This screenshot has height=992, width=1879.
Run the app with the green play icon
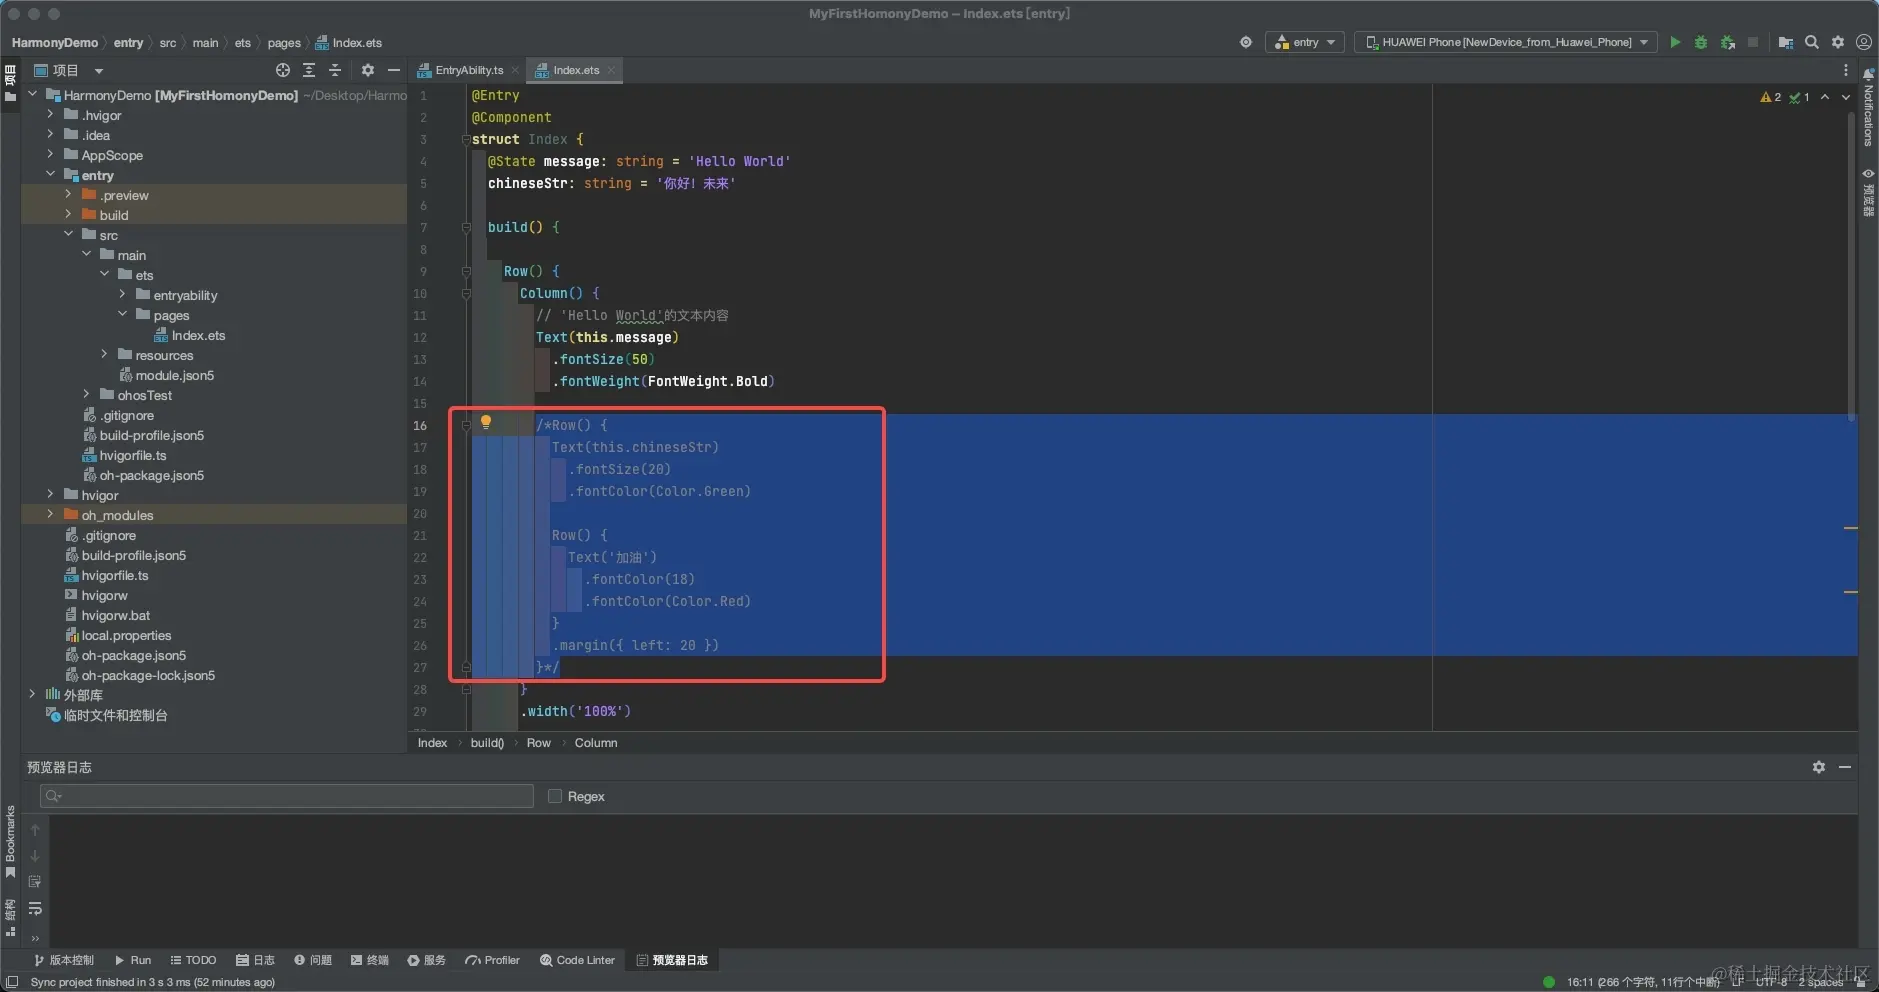(x=1675, y=42)
